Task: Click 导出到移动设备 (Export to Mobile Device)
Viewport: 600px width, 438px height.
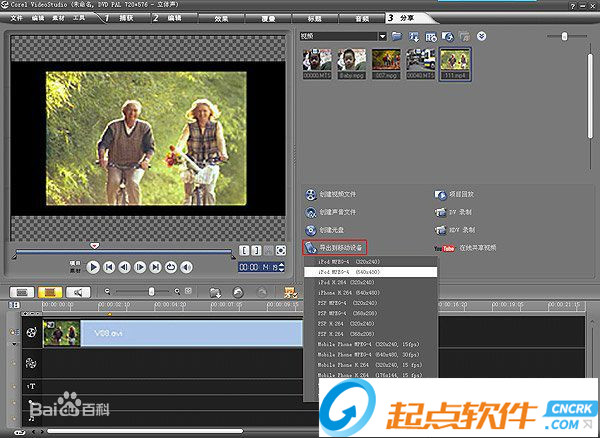Action: tap(334, 248)
